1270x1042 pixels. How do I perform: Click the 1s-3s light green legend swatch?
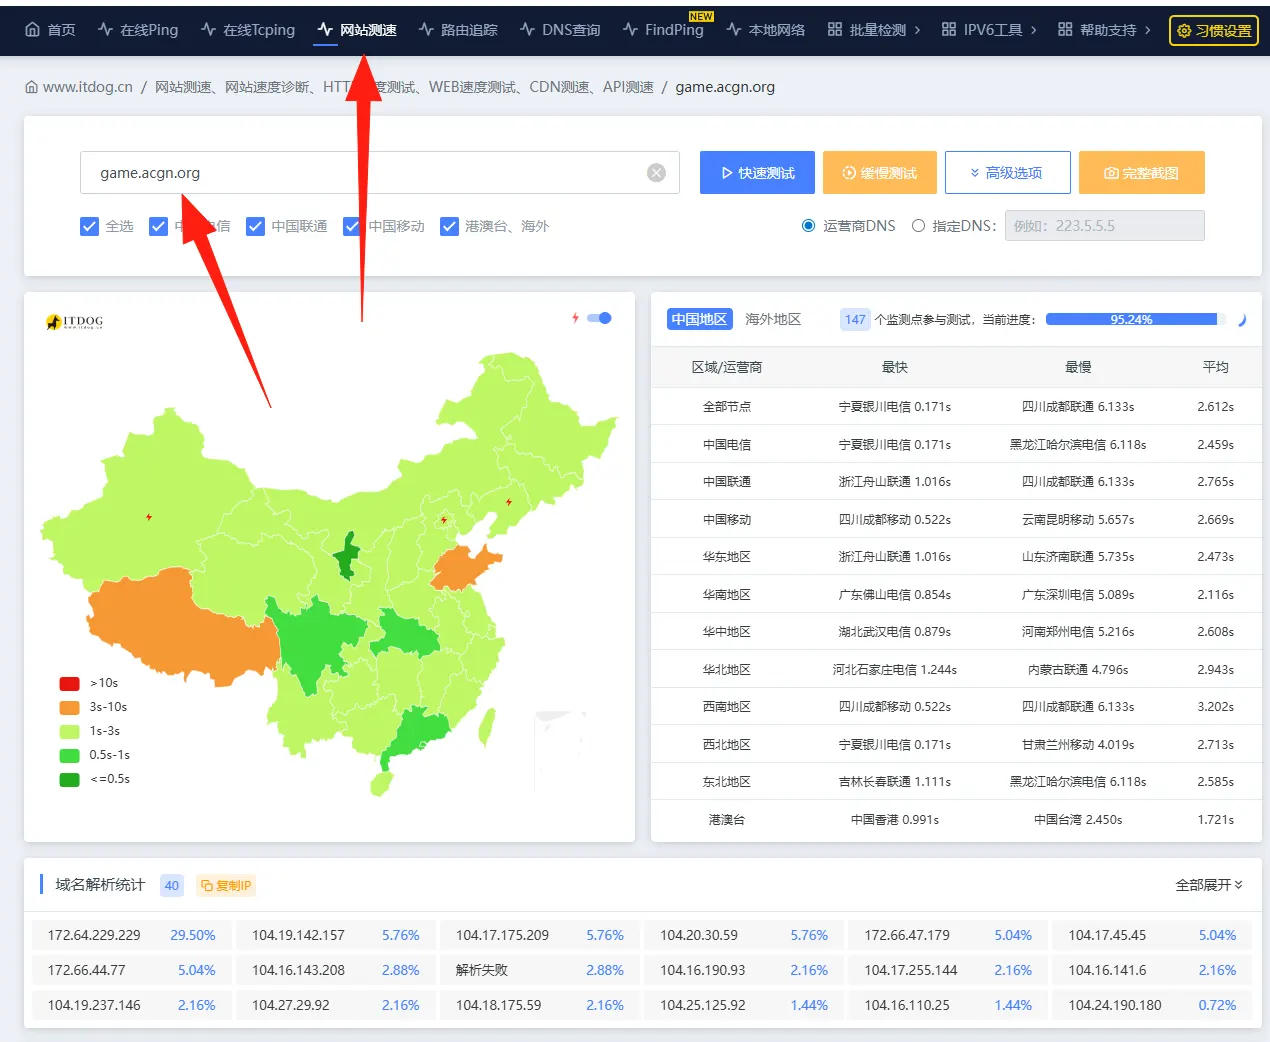point(69,731)
